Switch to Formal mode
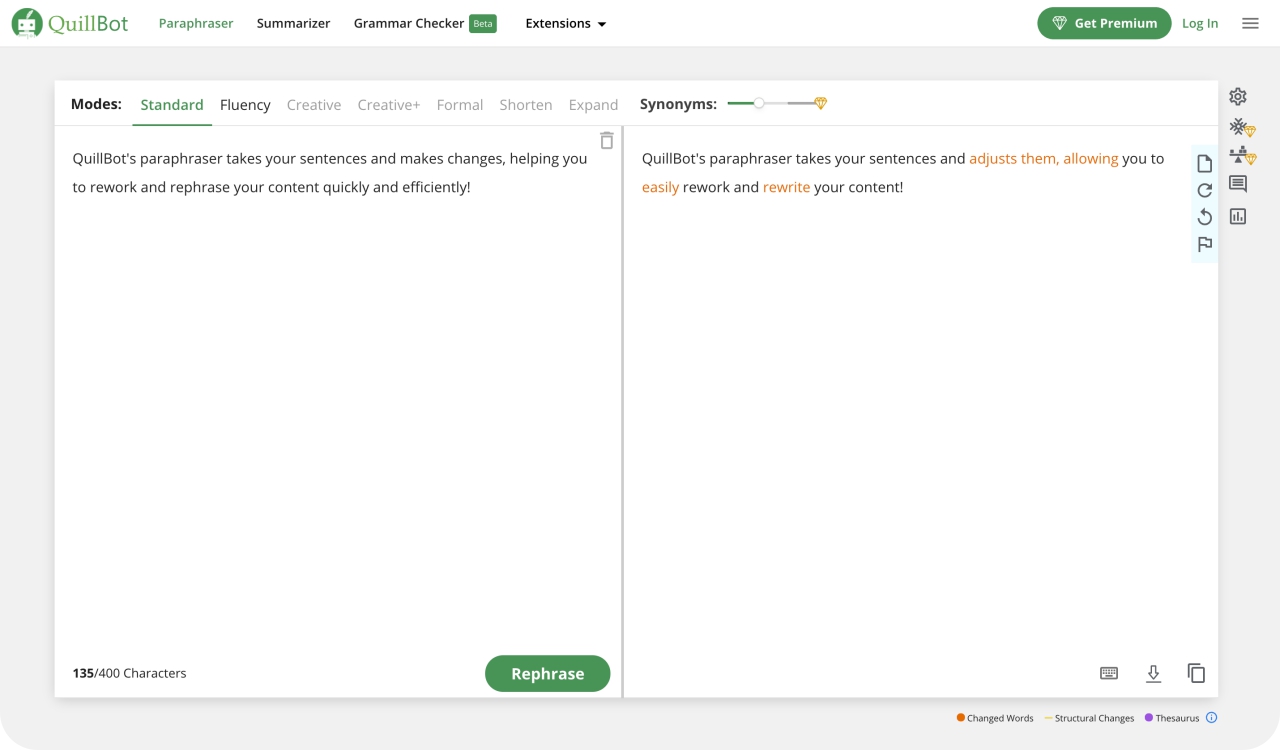The width and height of the screenshot is (1280, 750). [x=460, y=104]
